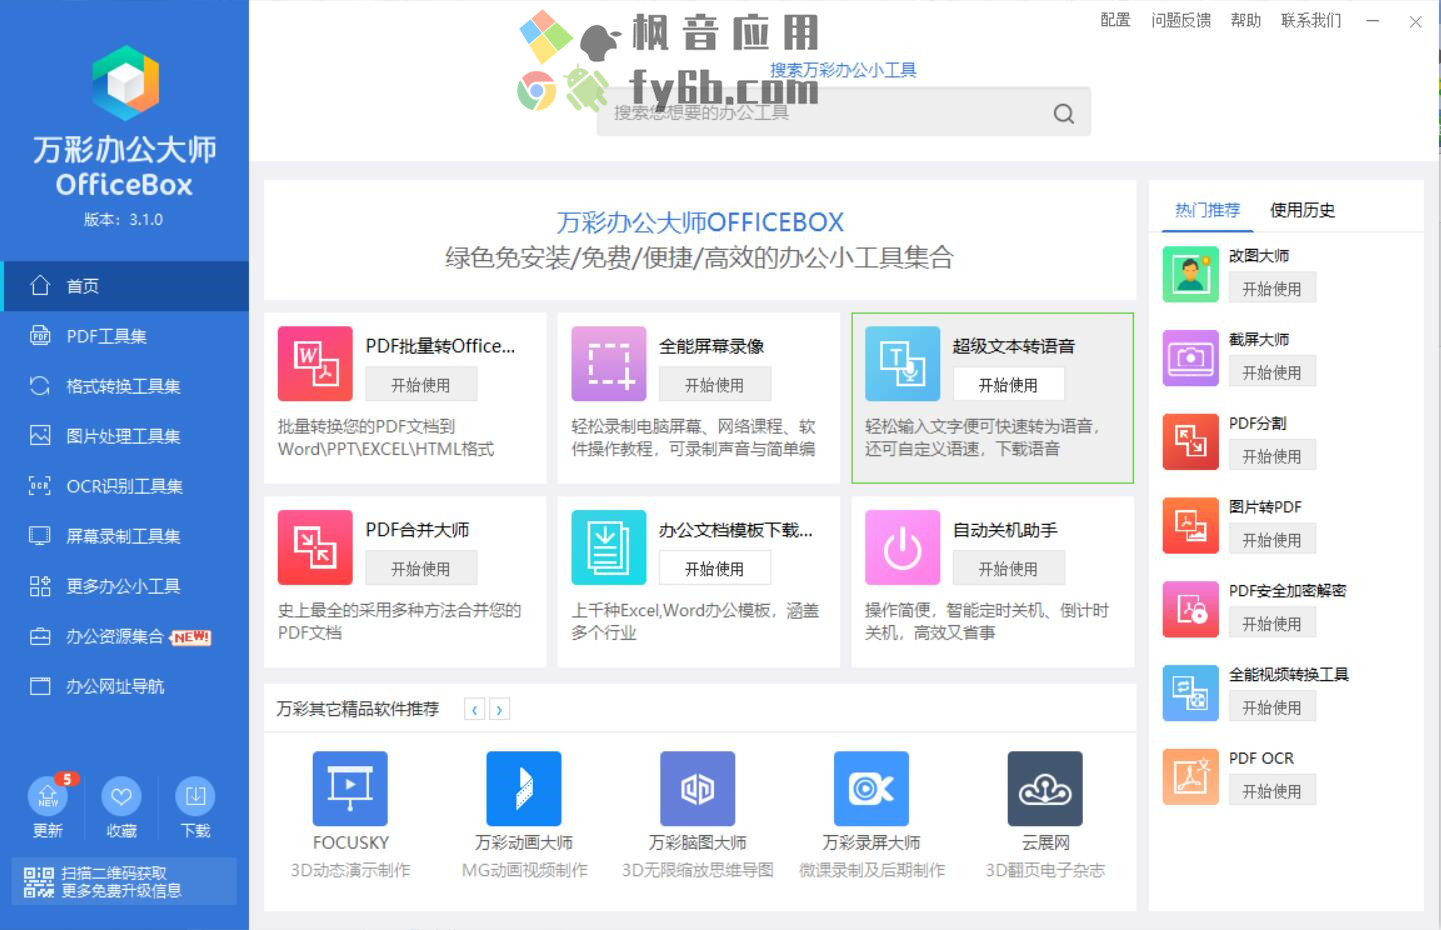Click the 截屏大师 camera icon
The width and height of the screenshot is (1441, 930).
[x=1191, y=358]
